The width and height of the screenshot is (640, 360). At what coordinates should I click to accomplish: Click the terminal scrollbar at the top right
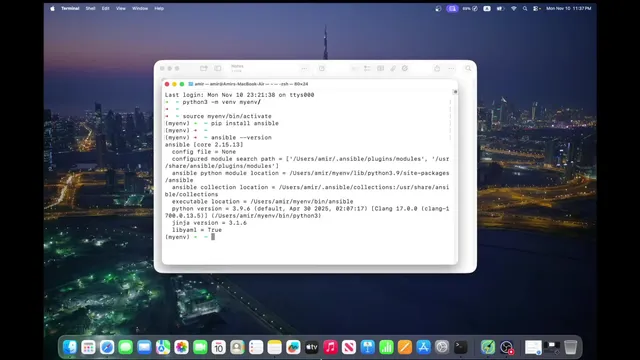(455, 92)
